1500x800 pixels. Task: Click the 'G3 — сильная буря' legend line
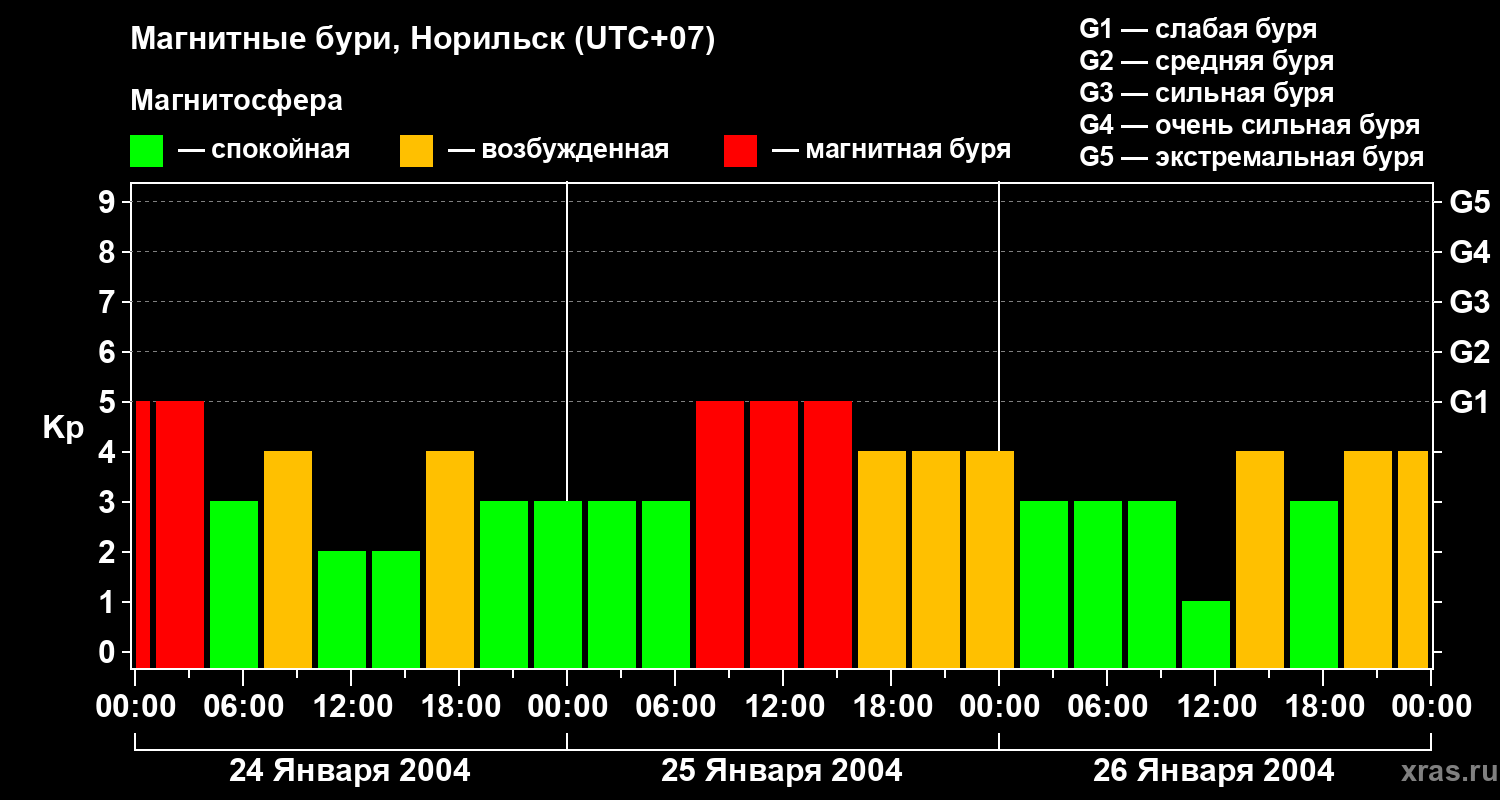coord(1206,93)
